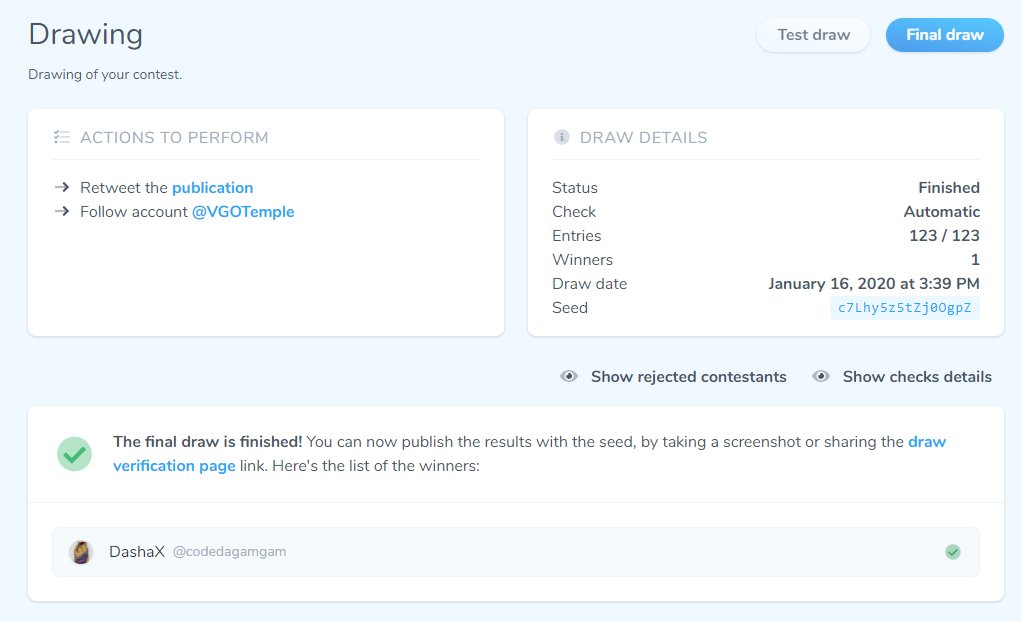1021x622 pixels.
Task: Click the large green success checkmark icon
Action: click(74, 454)
